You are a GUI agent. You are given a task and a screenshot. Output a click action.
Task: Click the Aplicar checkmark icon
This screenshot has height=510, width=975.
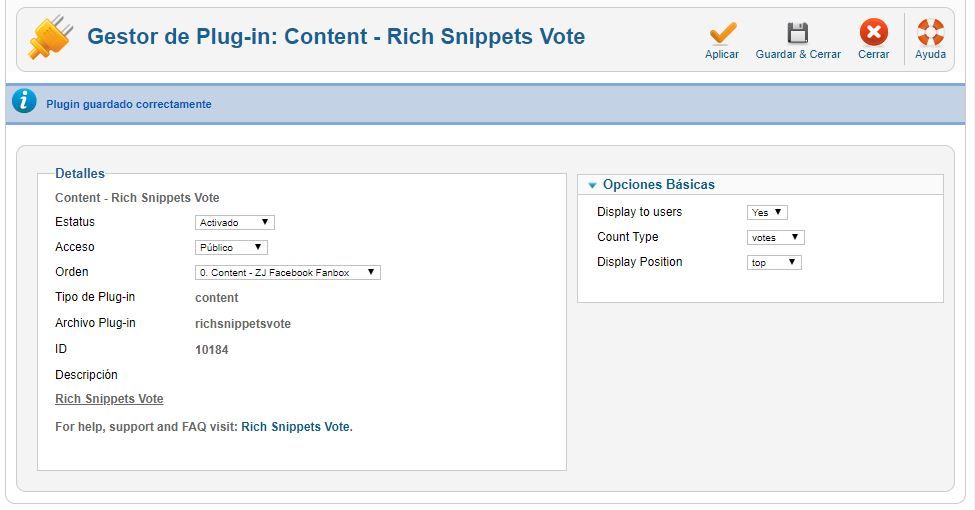pyautogui.click(x=723, y=32)
